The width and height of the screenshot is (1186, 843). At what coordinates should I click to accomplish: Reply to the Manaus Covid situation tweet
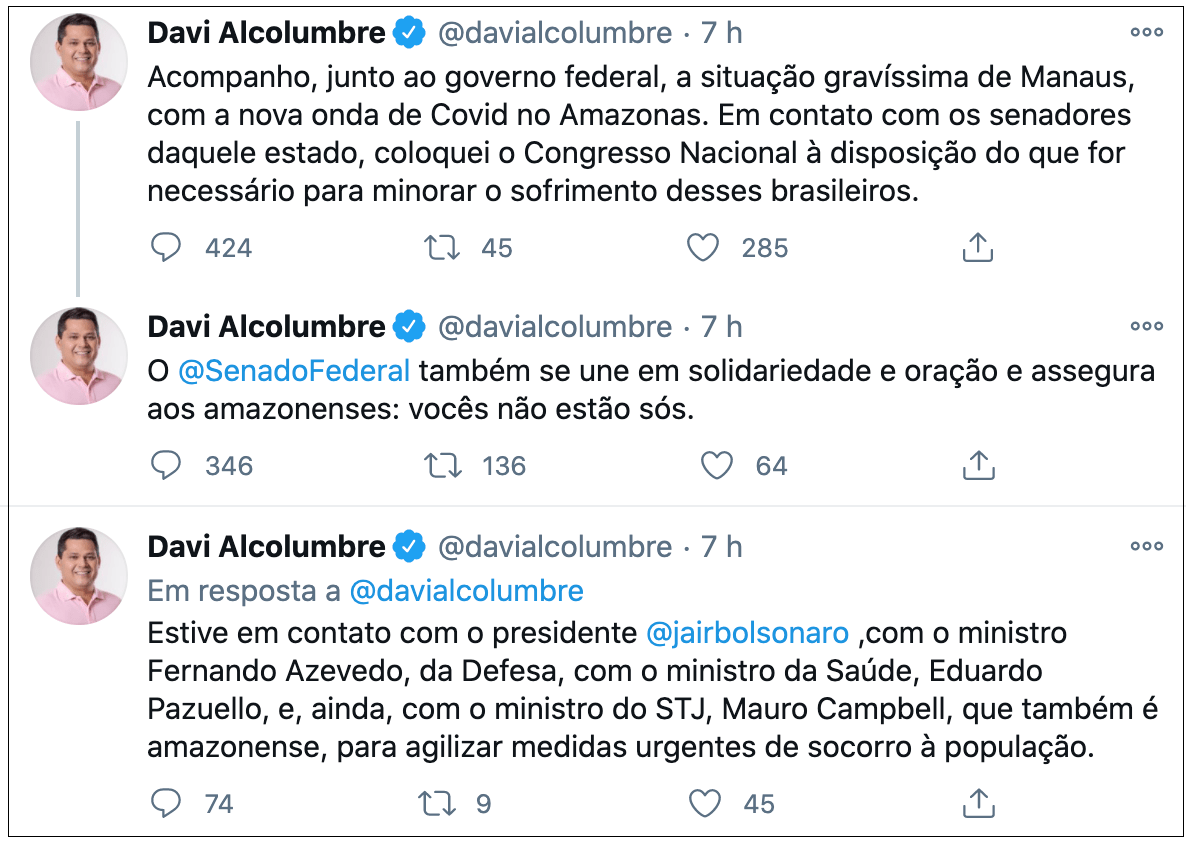[166, 247]
